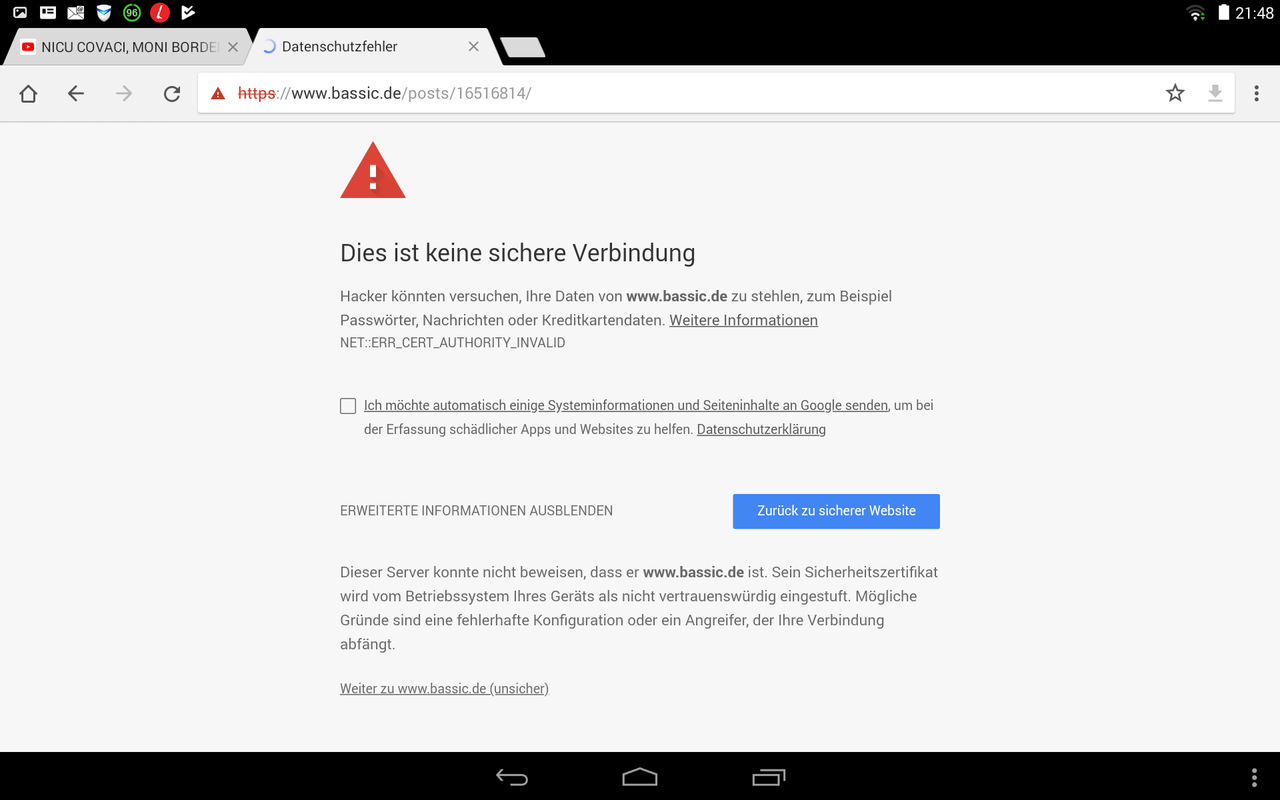Open the Datenschutzerklärung link
The image size is (1280, 800).
point(761,429)
